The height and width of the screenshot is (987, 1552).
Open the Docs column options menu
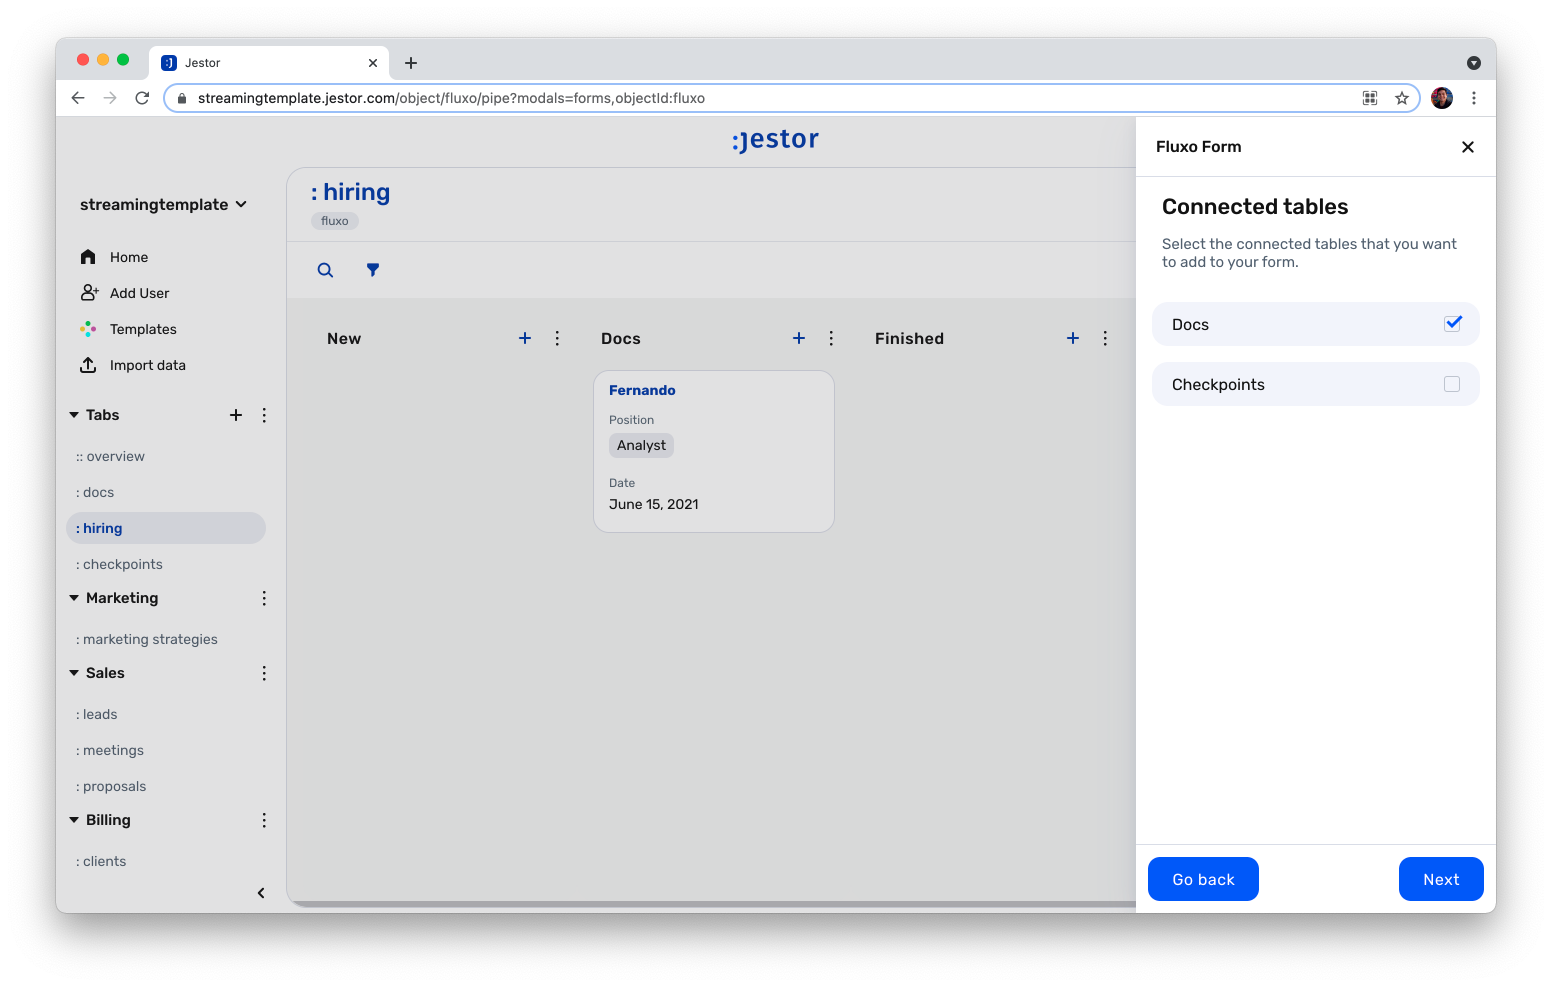831,338
